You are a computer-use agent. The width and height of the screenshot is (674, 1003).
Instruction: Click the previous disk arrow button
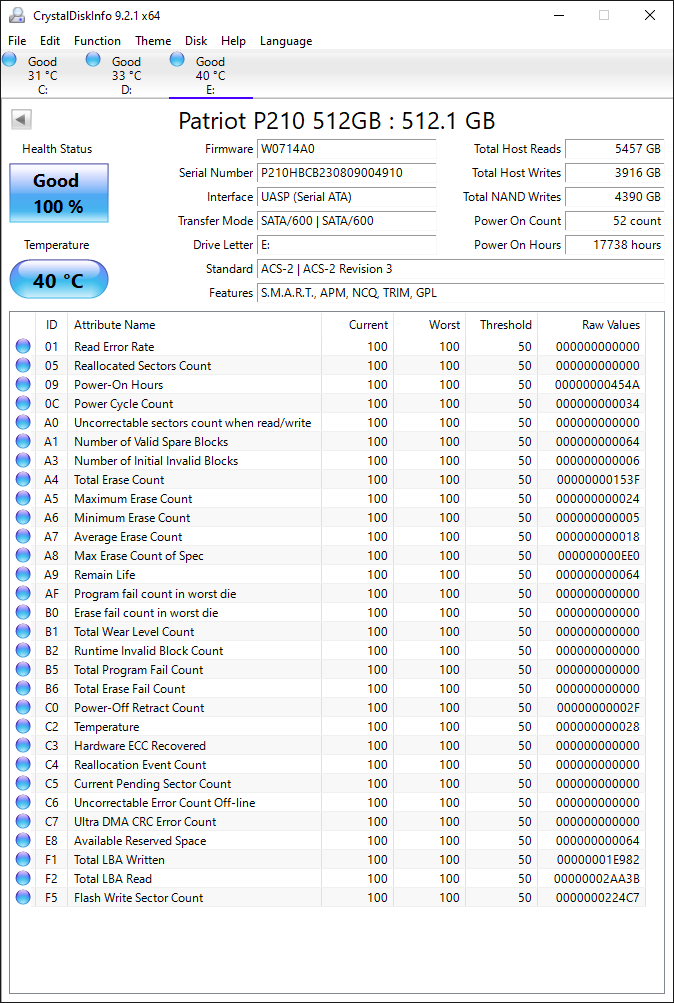tap(22, 119)
